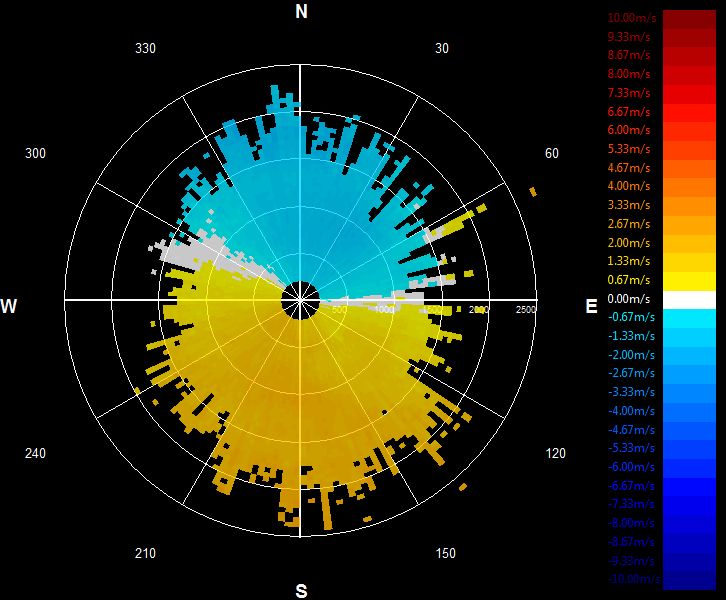Click the gray zero-velocity wedge northwest of center
The width and height of the screenshot is (726, 600).
click(199, 252)
